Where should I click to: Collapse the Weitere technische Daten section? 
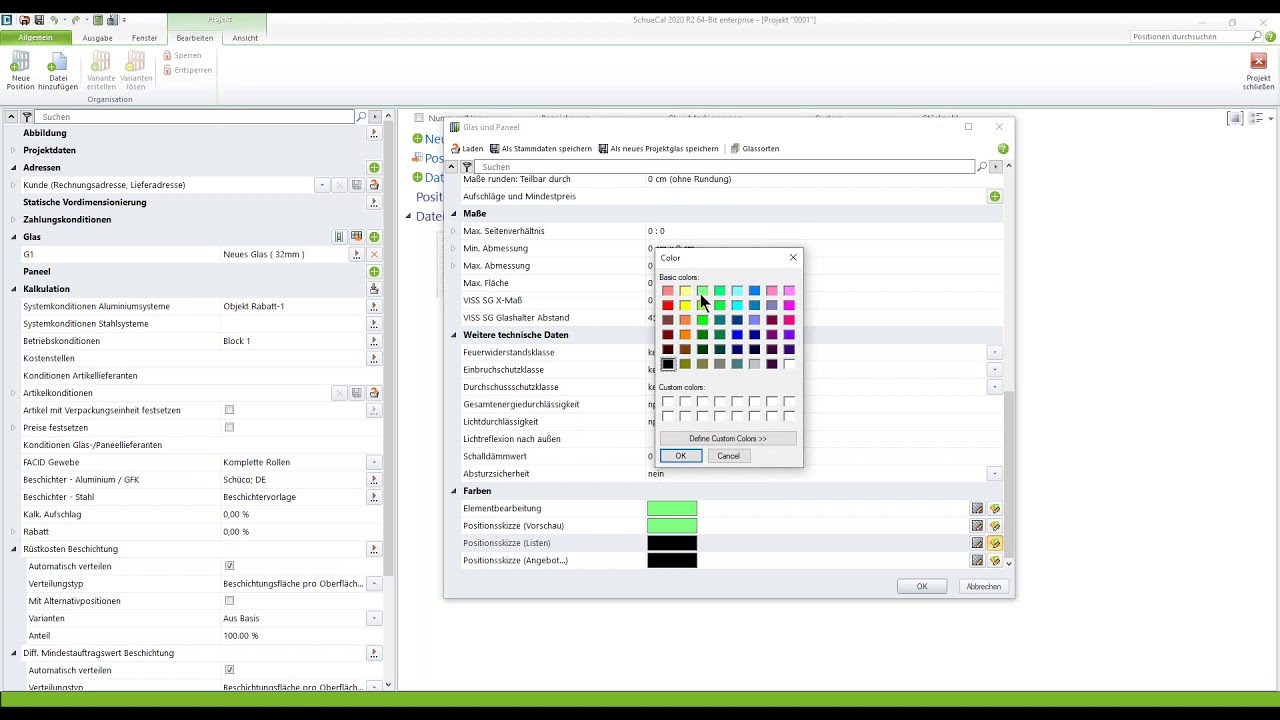pyautogui.click(x=453, y=335)
